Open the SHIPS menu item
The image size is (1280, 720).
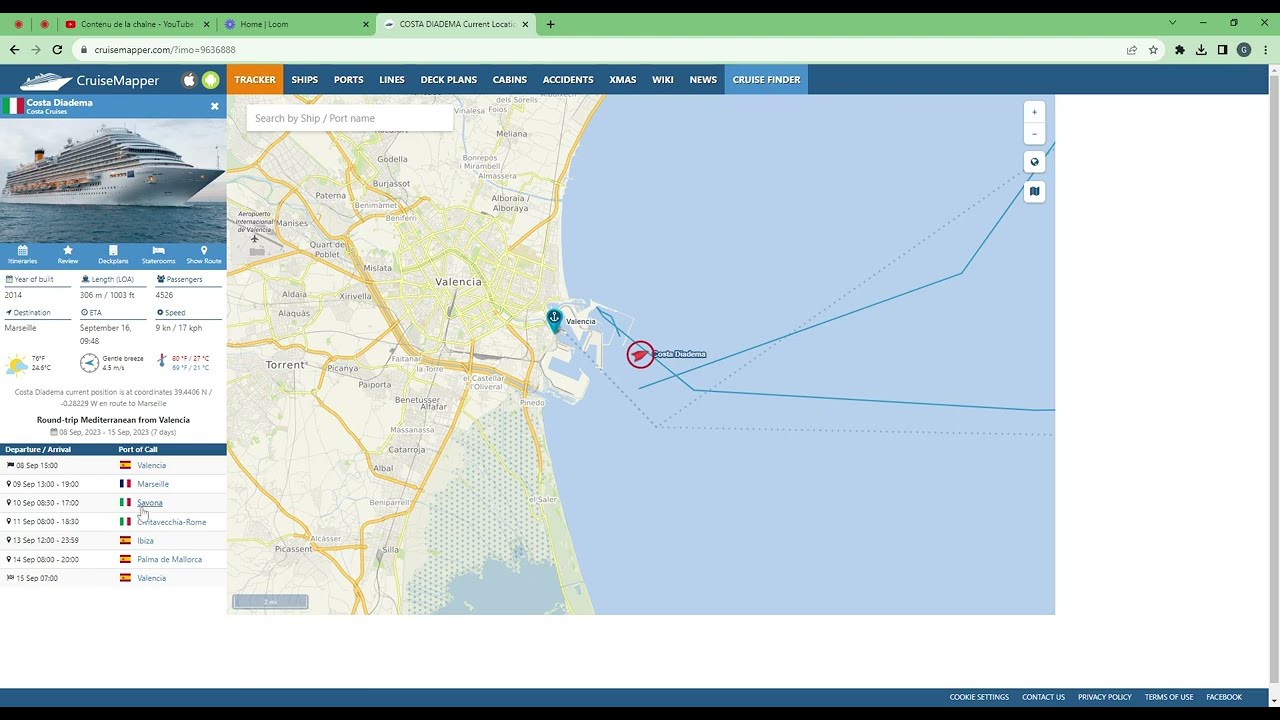coord(305,80)
